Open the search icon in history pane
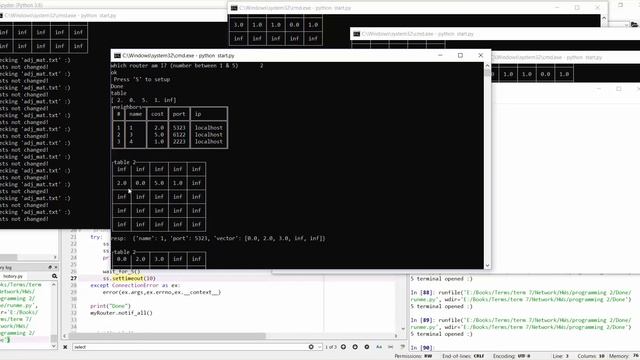The image size is (640, 360). 54,276
